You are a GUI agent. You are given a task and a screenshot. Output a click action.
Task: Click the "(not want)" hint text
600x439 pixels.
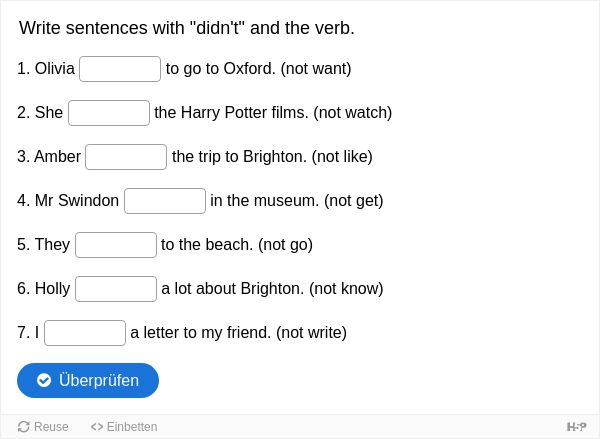click(x=316, y=69)
